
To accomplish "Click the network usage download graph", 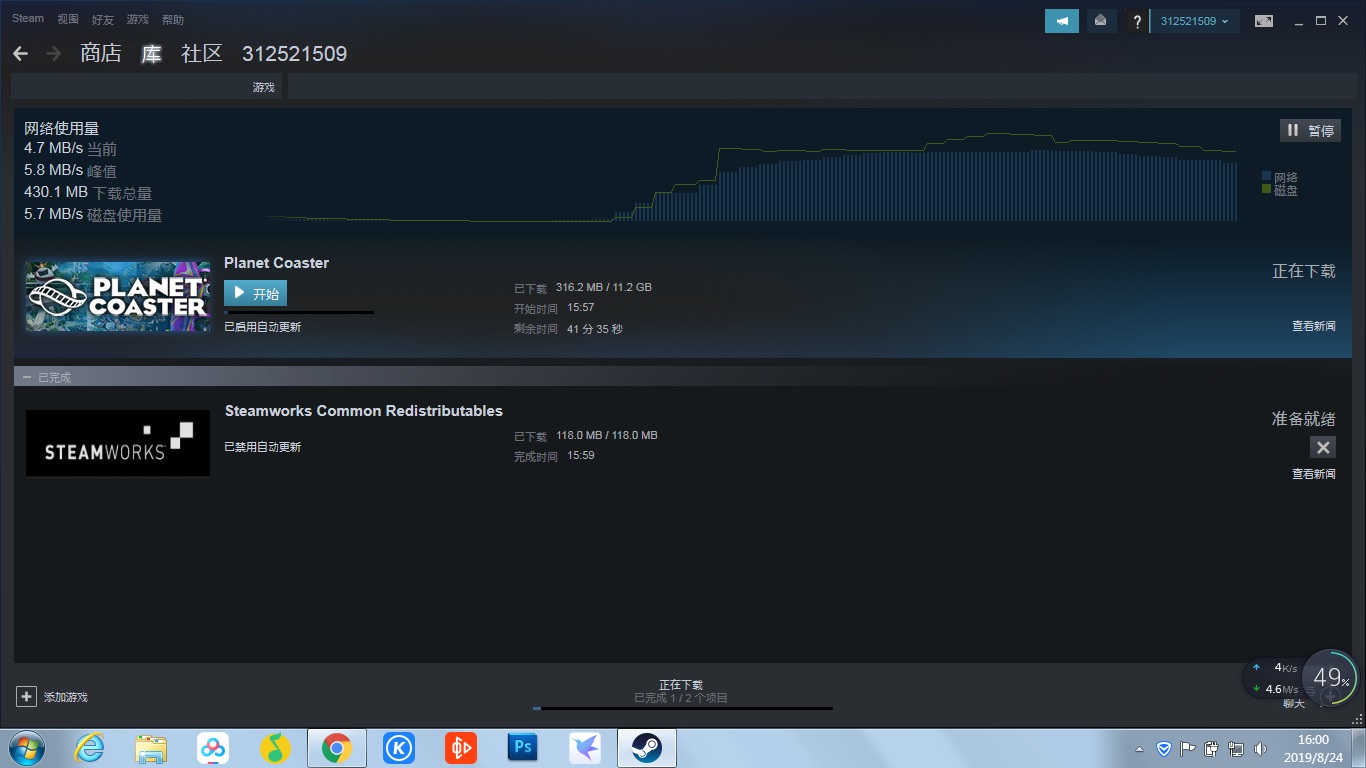I will click(x=748, y=177).
